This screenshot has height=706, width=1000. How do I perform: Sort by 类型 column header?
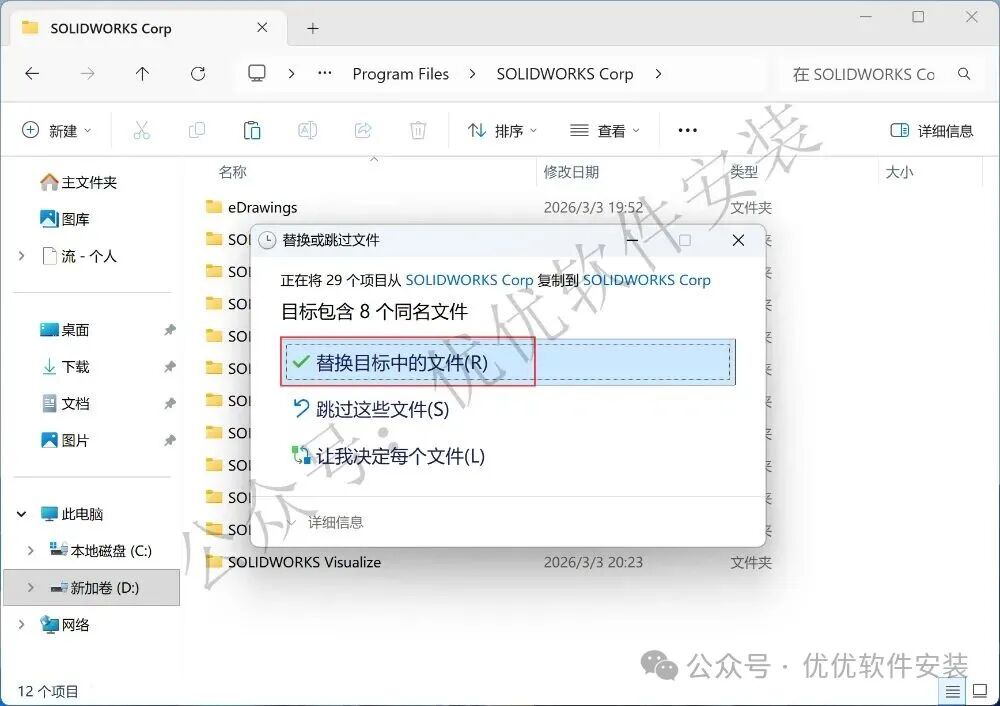(744, 172)
